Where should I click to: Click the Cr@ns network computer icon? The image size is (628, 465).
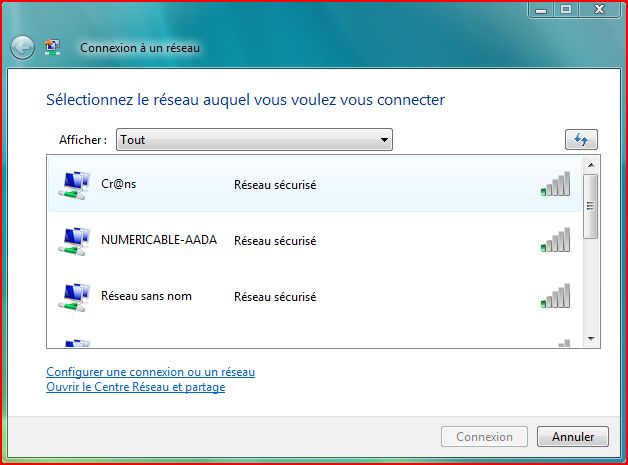coord(74,185)
